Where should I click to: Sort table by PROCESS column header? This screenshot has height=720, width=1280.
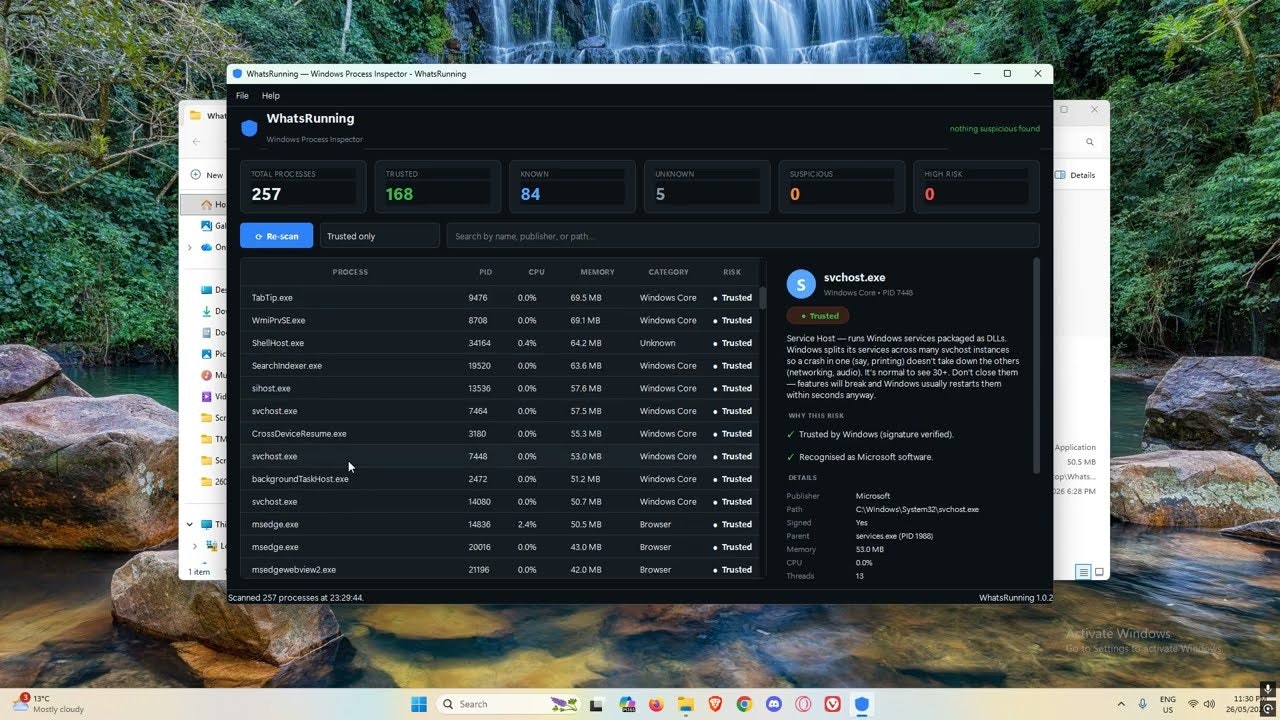point(350,272)
